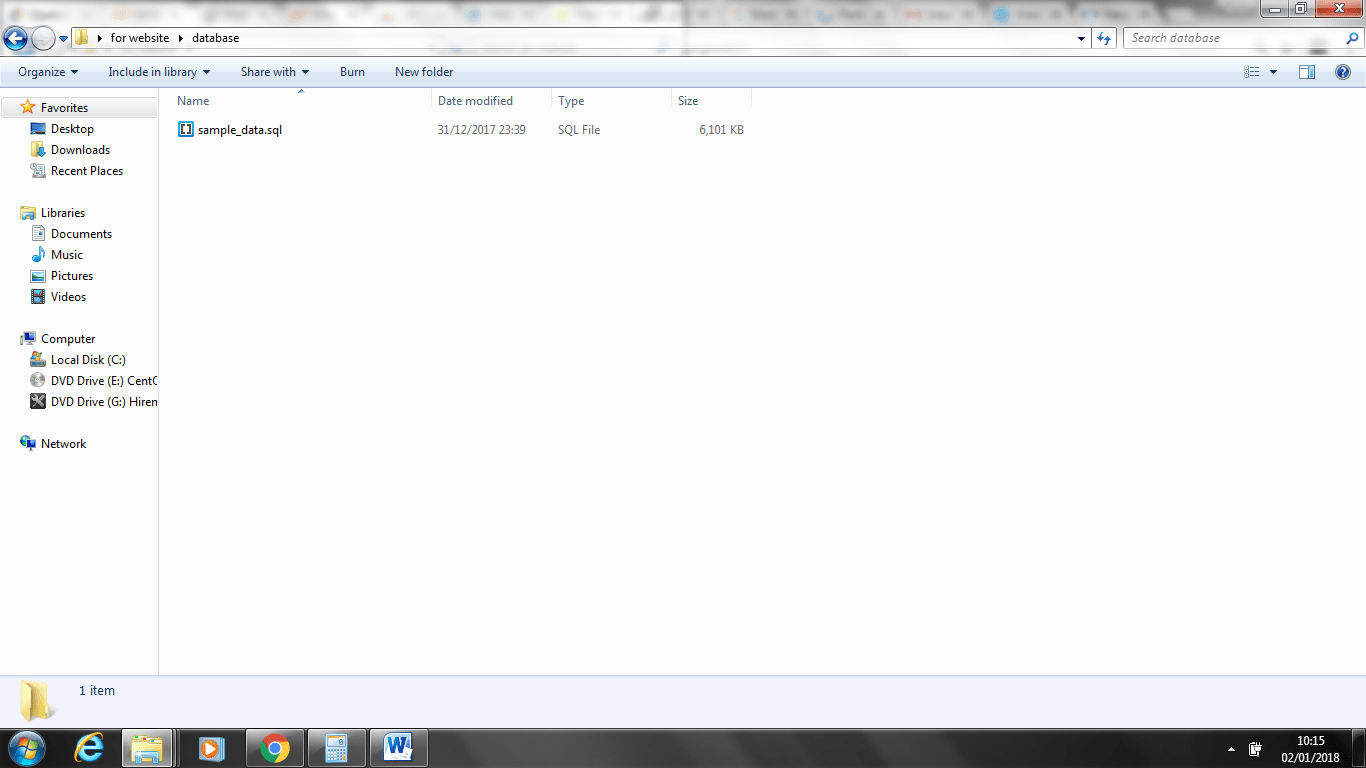Launch Microsoft Word from the taskbar
This screenshot has width=1366, height=768.
[x=398, y=748]
